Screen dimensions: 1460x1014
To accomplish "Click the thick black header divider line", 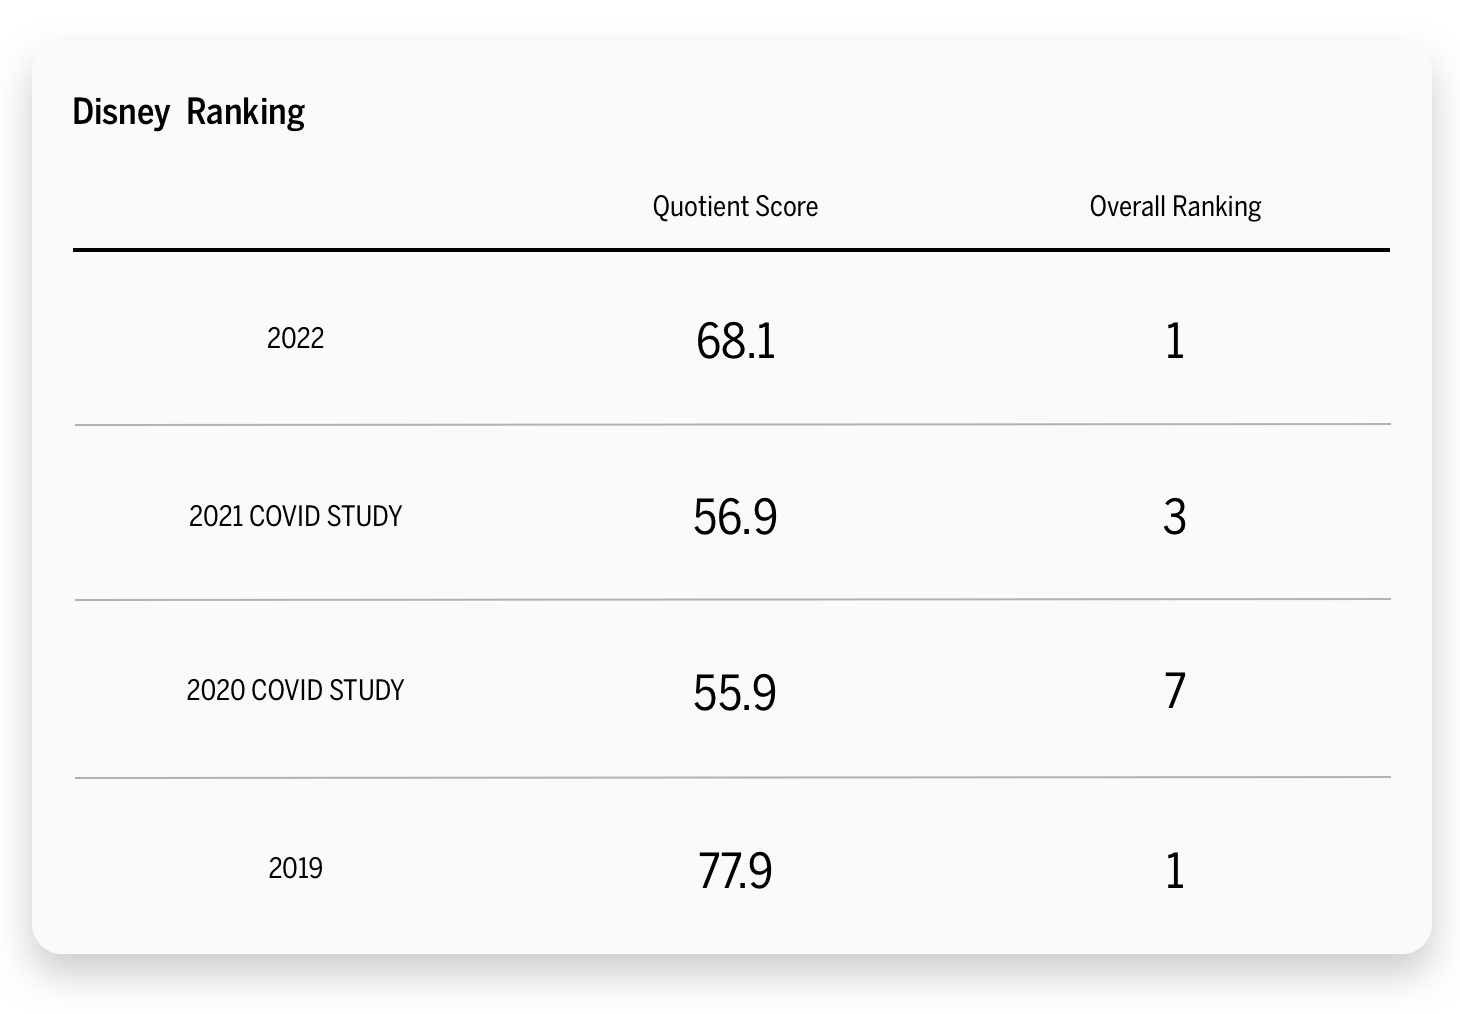I will (x=731, y=249).
